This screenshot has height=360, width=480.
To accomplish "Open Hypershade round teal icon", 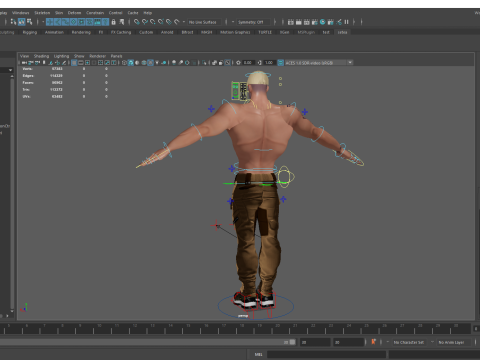I will [322, 22].
